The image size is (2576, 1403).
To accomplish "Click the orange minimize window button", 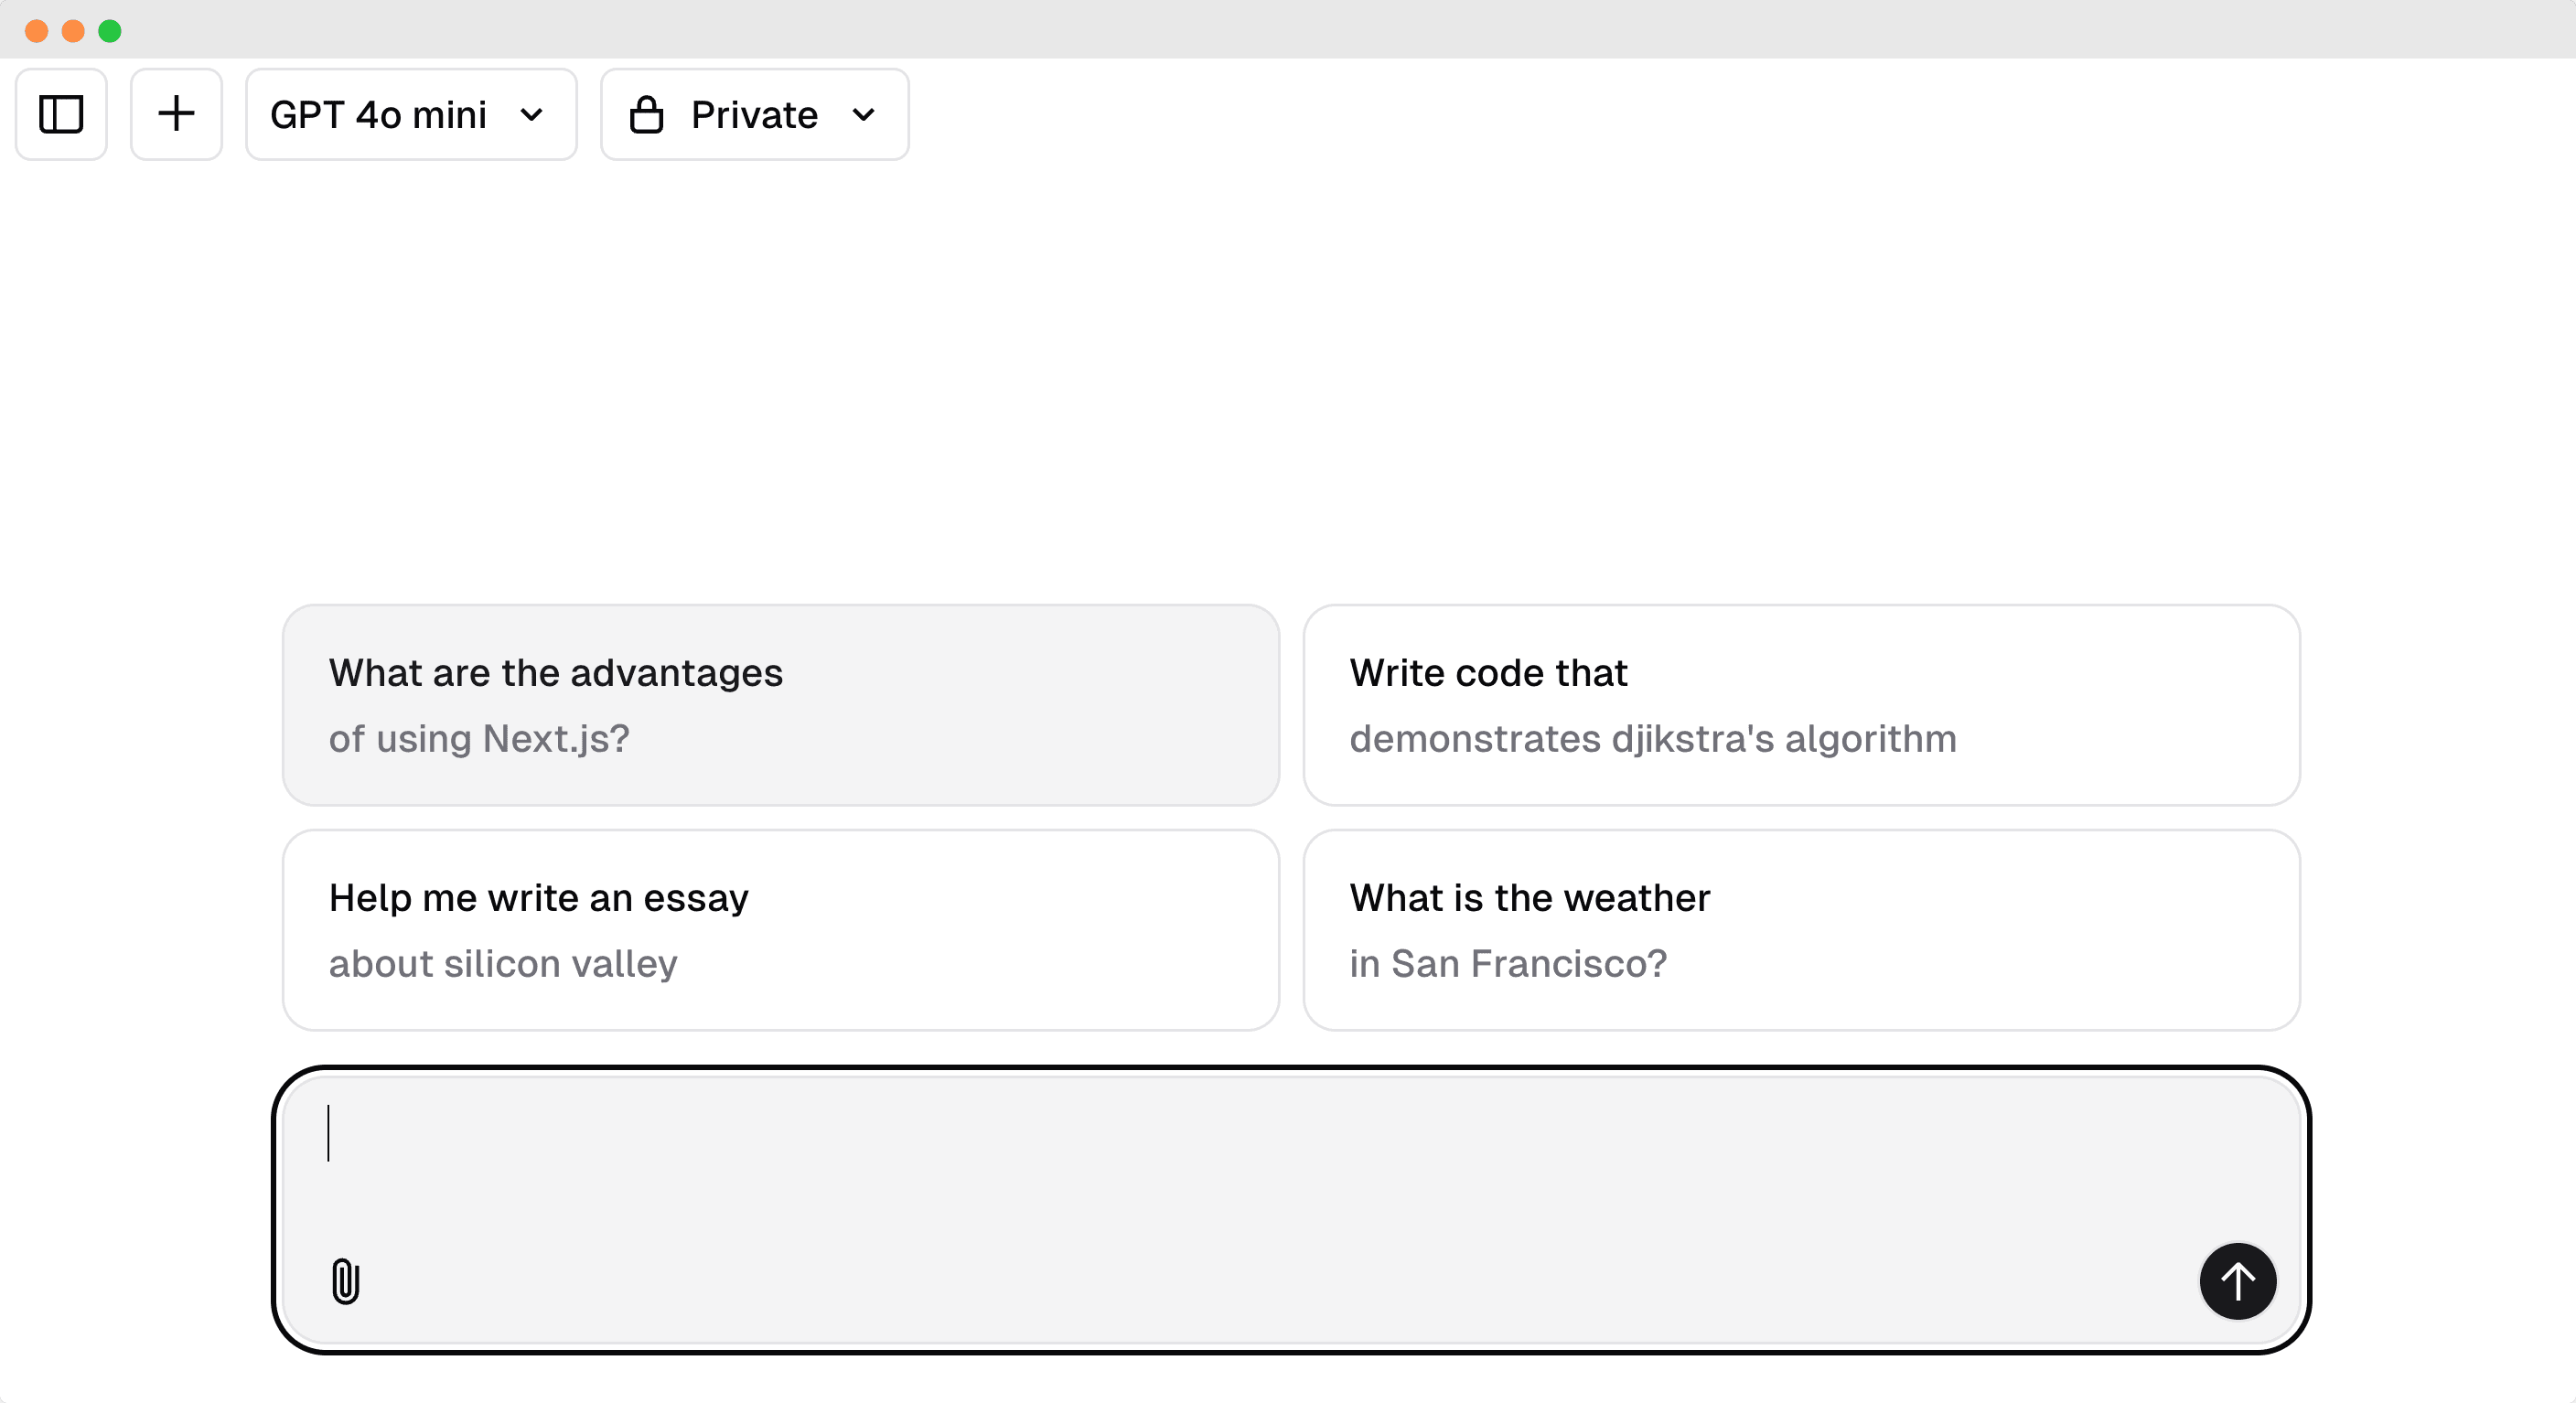I will point(73,31).
